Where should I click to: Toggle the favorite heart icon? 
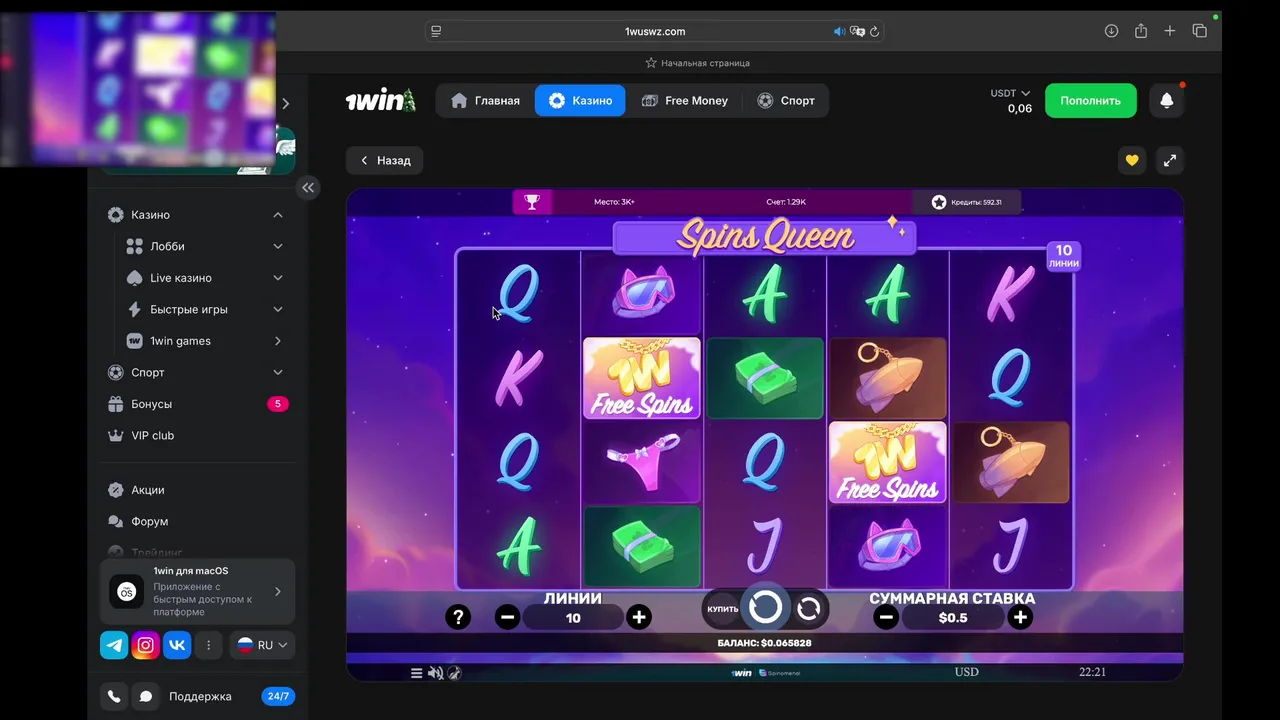click(1131, 160)
